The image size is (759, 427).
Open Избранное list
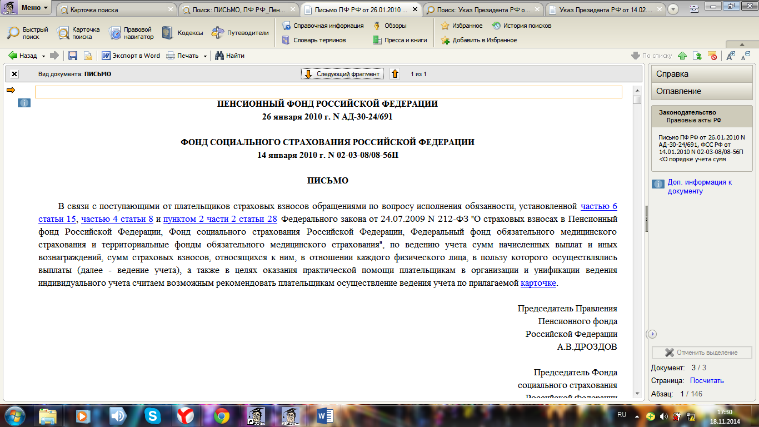pyautogui.click(x=462, y=26)
